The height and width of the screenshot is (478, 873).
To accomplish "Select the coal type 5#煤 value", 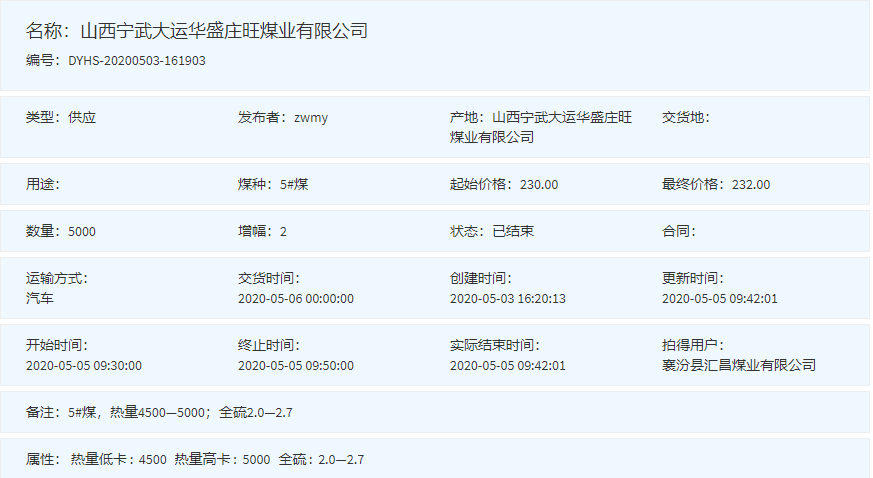I will point(294,184).
